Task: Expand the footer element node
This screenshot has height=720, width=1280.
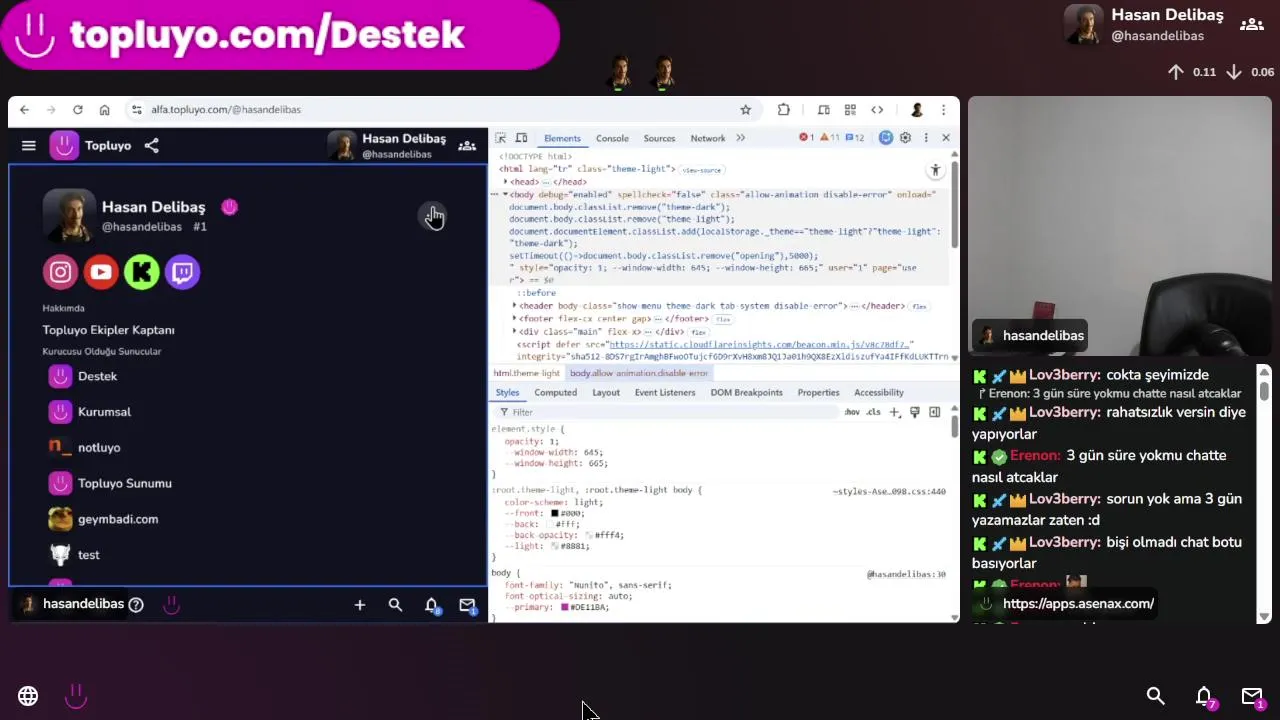Action: [x=515, y=319]
